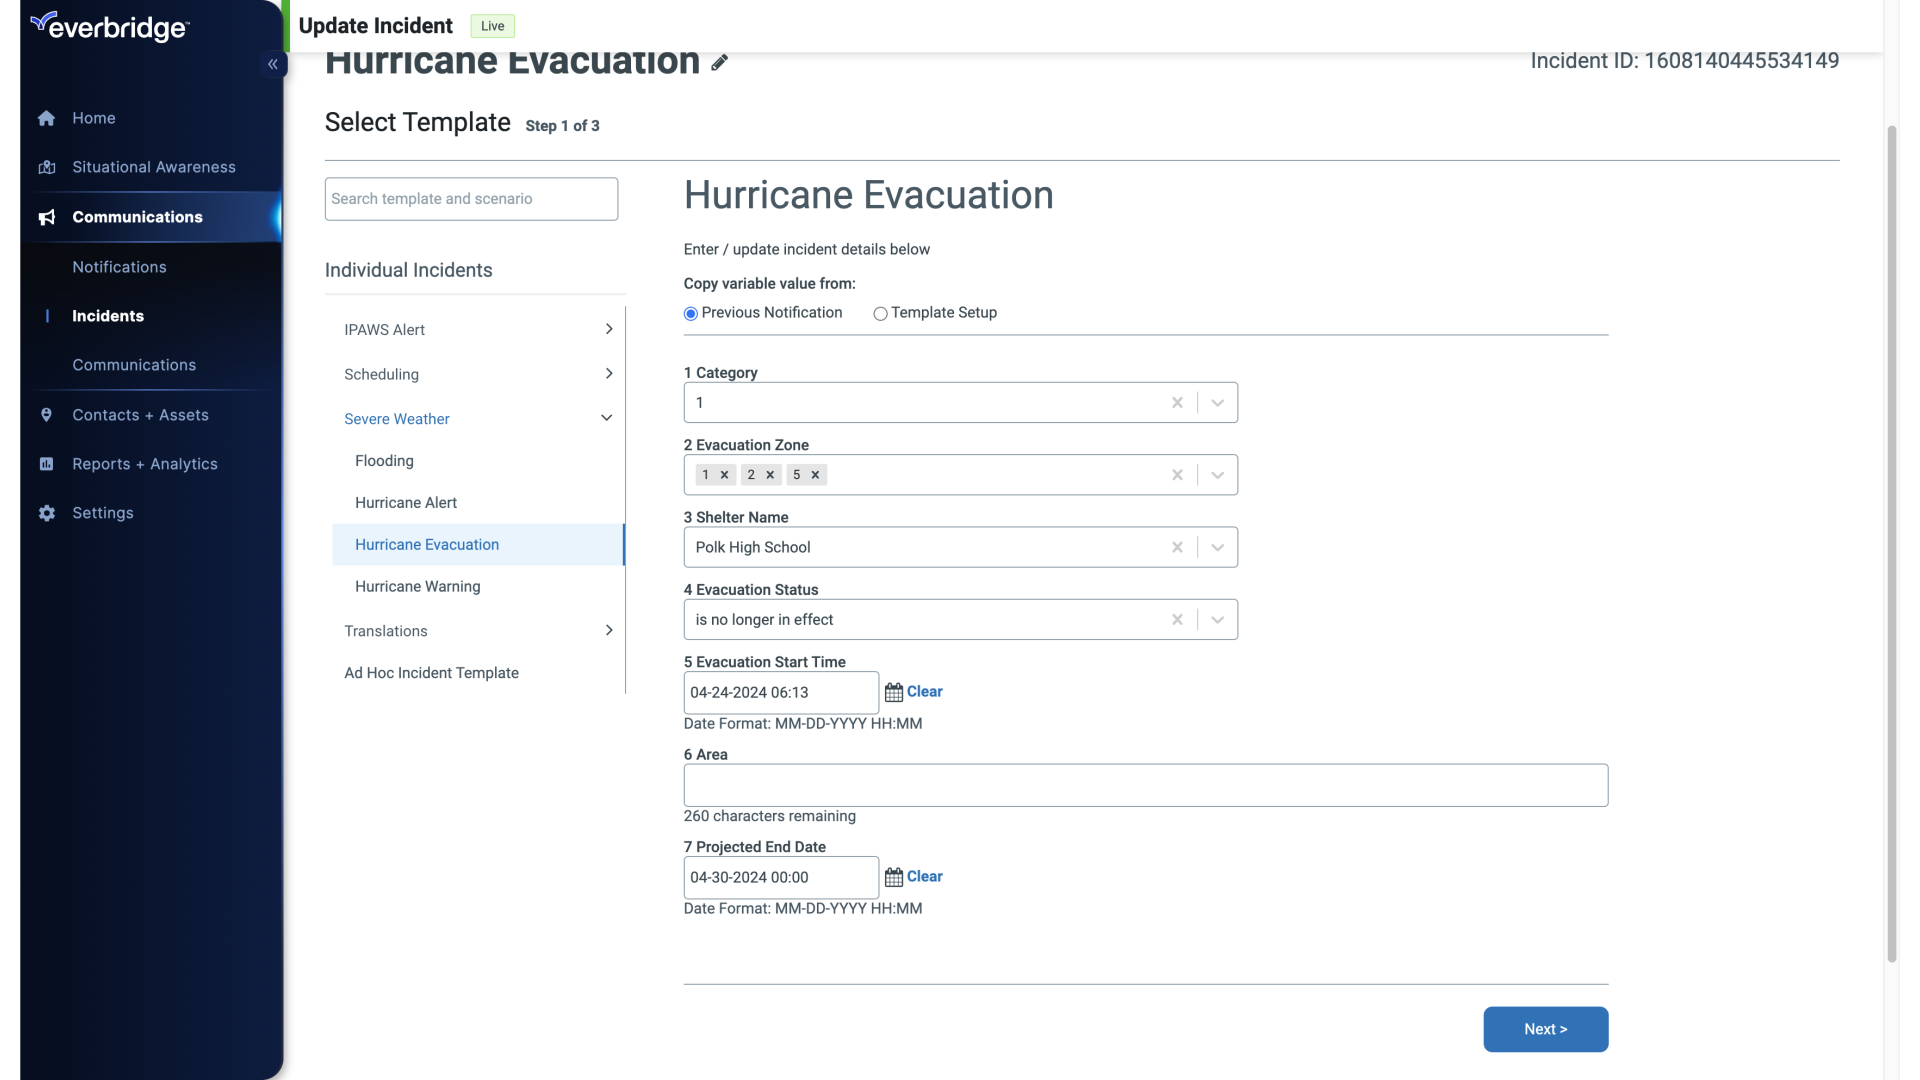Click the Incident ID text

pos(1684,61)
